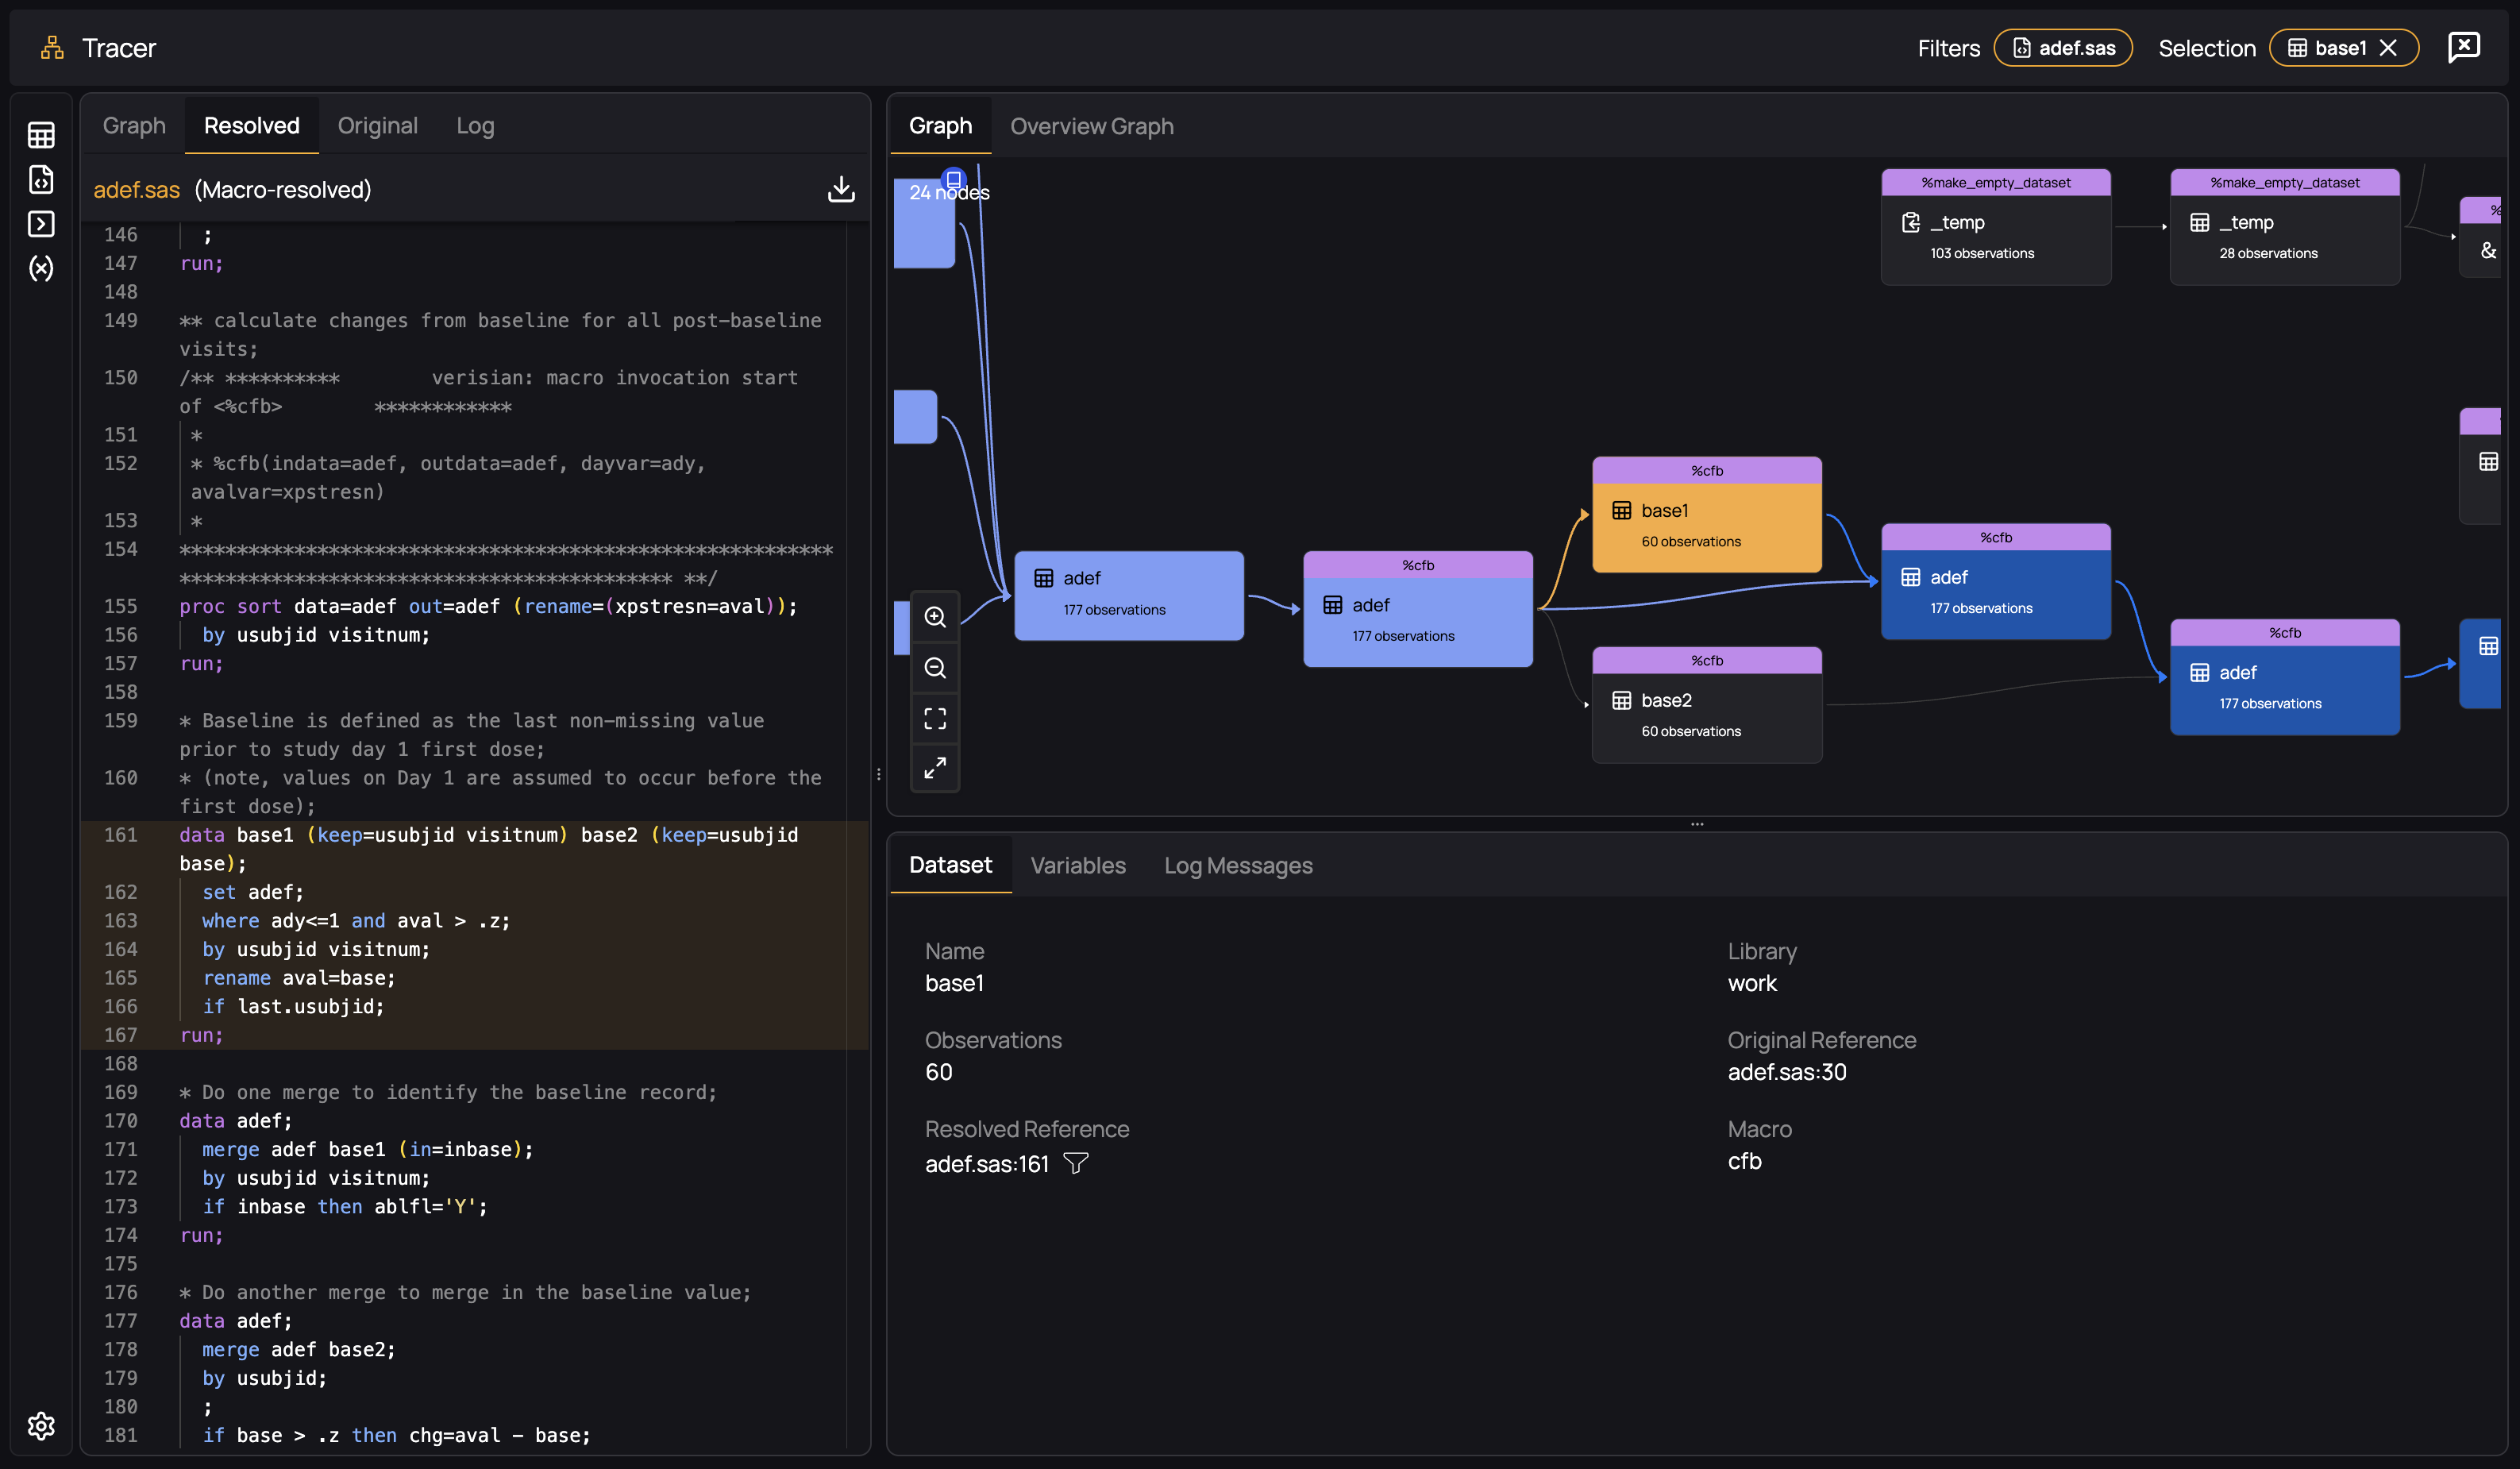Click line 152 %cfb invocation comment
The width and height of the screenshot is (2520, 1469).
pyautogui.click(x=448, y=477)
